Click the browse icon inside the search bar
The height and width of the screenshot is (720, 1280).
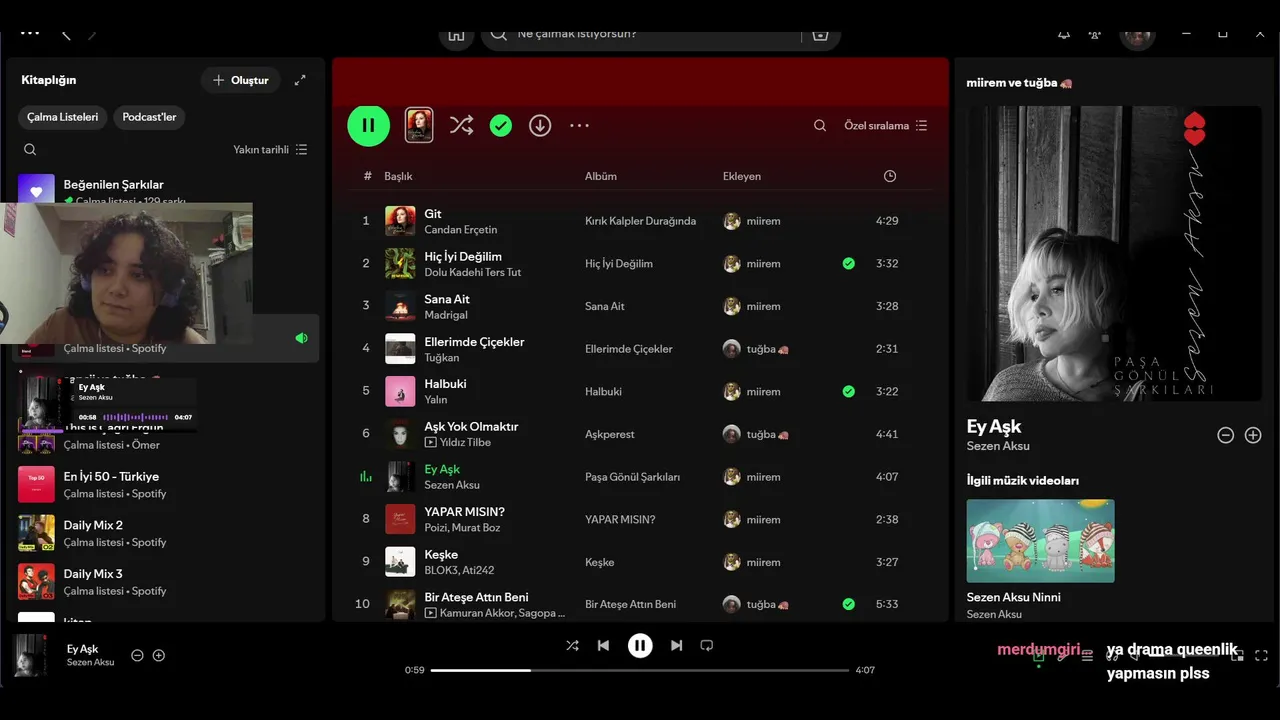(820, 34)
